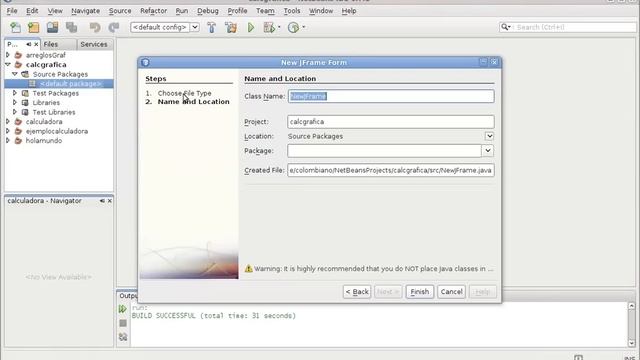Click Output panel scrollbar down arrow
The height and width of the screenshot is (360, 640).
point(631,343)
